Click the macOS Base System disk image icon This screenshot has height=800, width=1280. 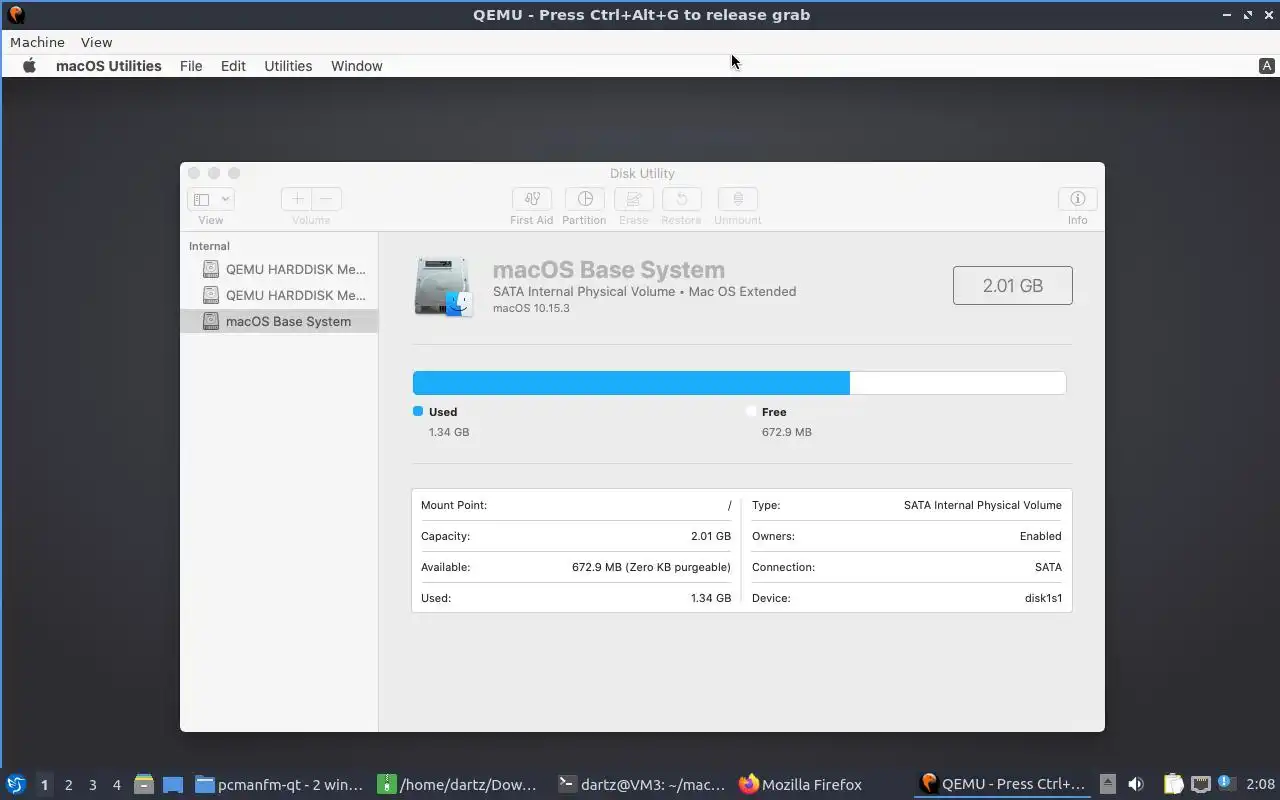coord(443,287)
